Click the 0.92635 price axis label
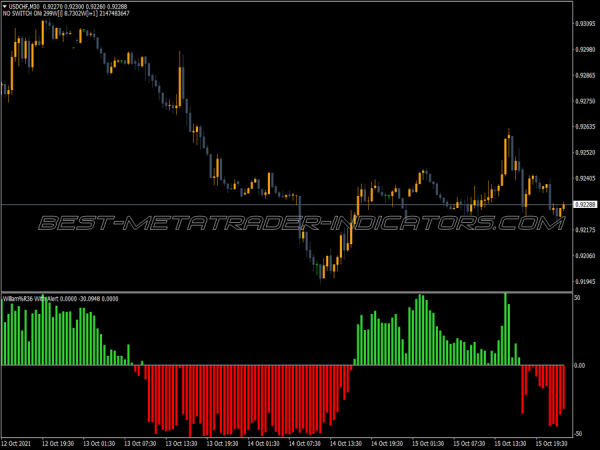600x450 pixels. click(x=585, y=127)
